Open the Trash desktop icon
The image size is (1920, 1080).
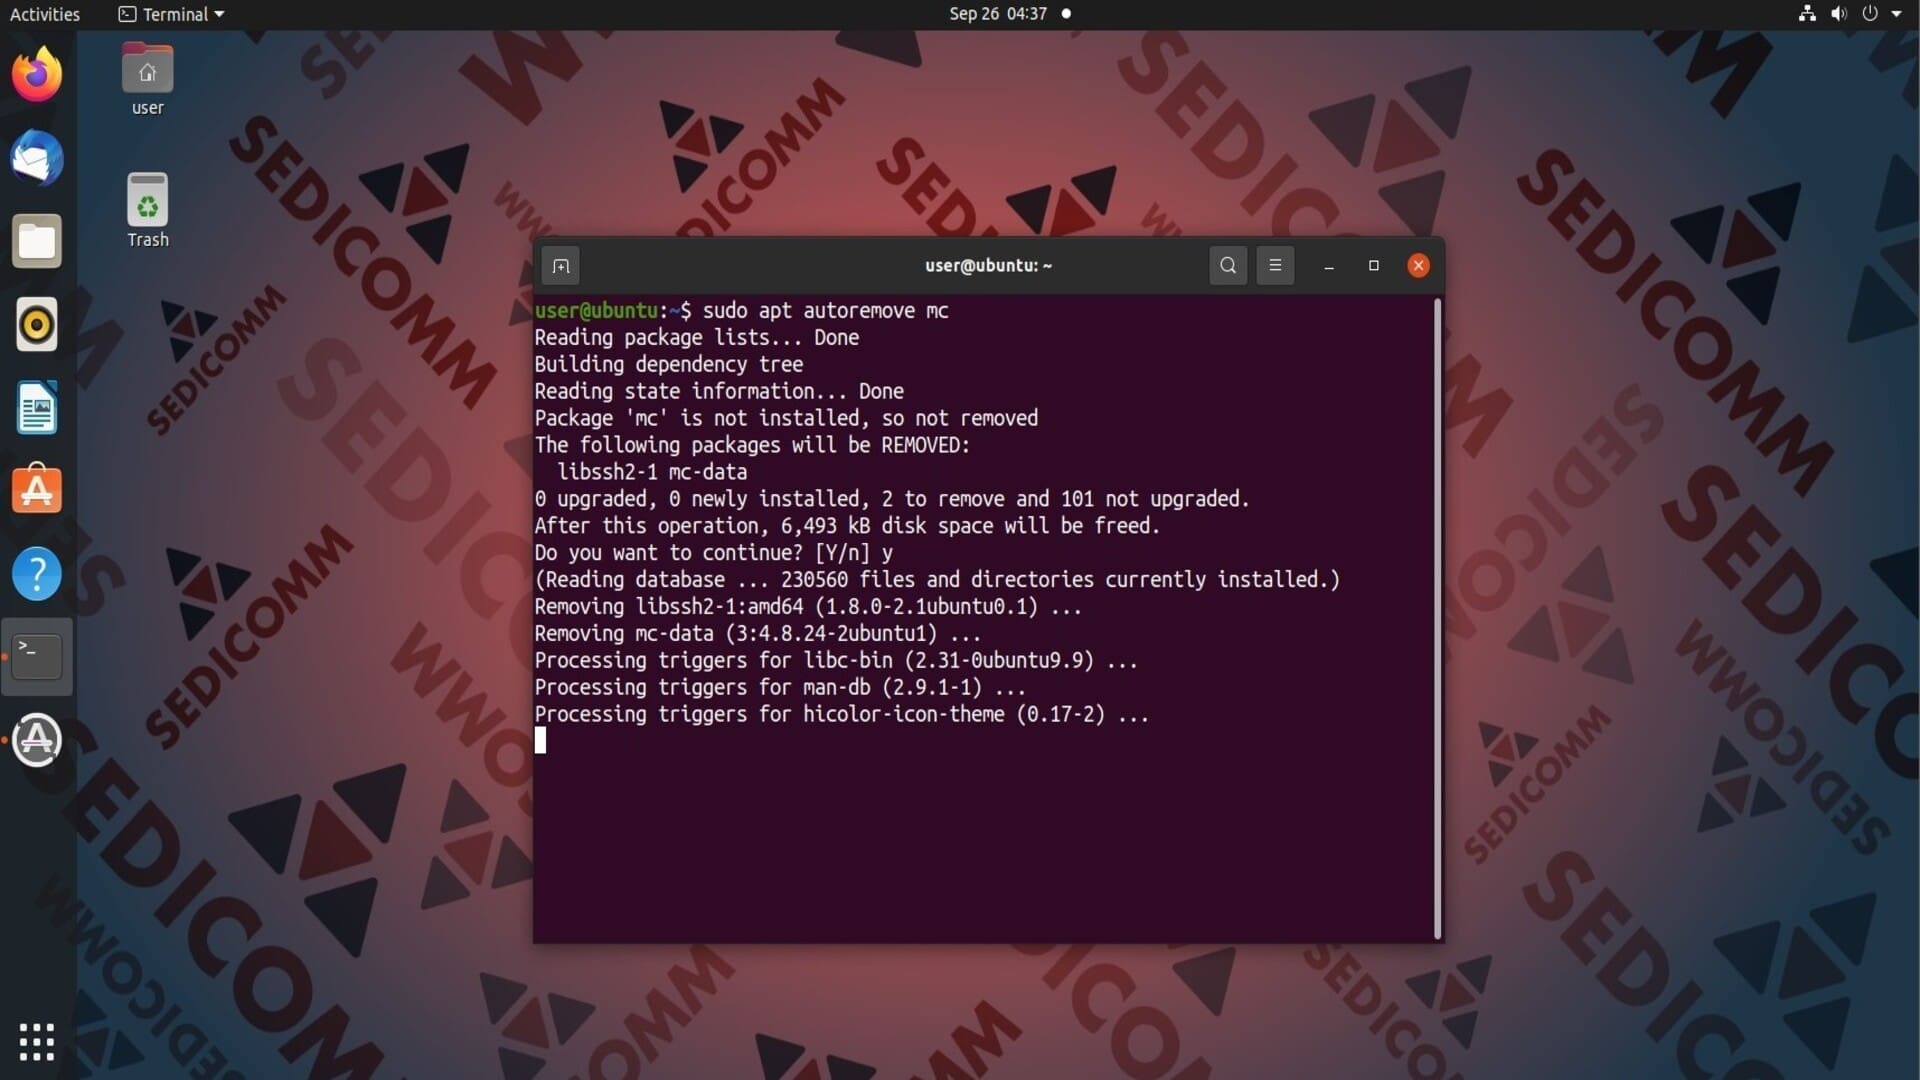pyautogui.click(x=147, y=211)
